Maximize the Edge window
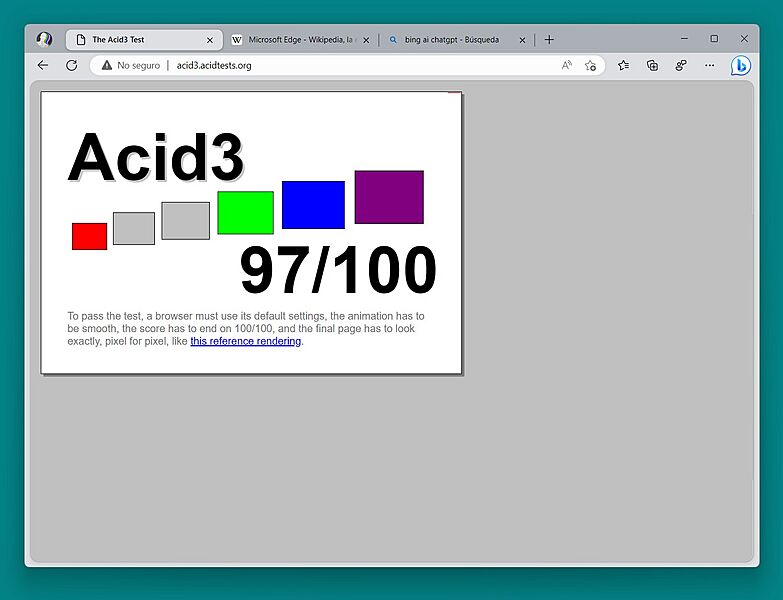783x600 pixels. tap(715, 38)
